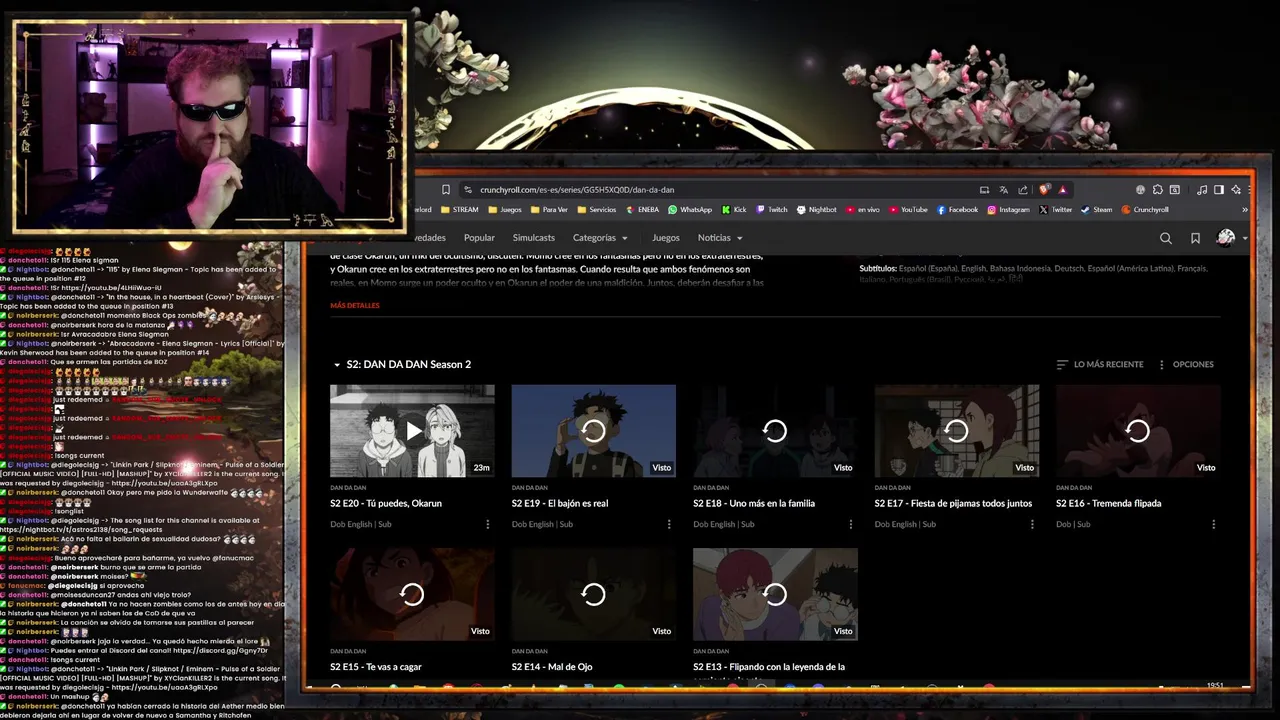The height and width of the screenshot is (720, 1280).
Task: Click the 'en vivo' bookmark
Action: (x=862, y=210)
